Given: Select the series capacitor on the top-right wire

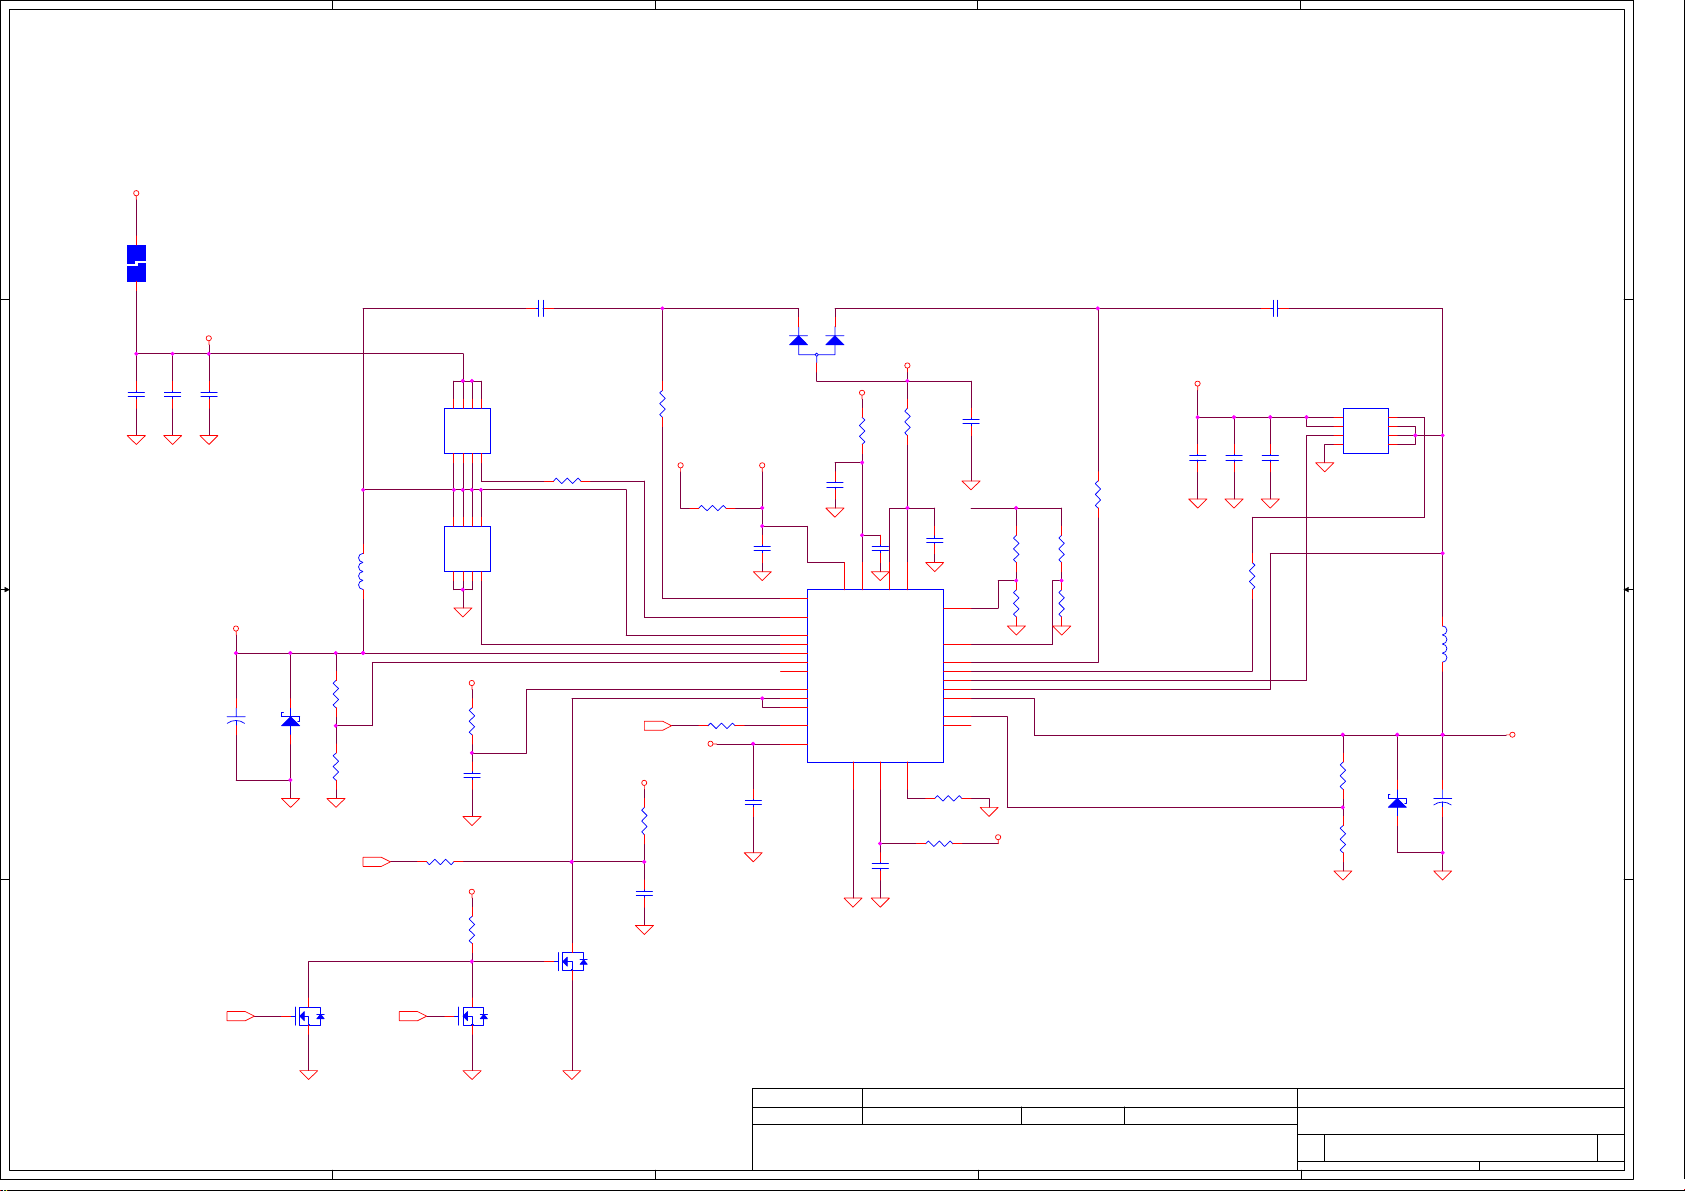Looking at the screenshot, I should coord(1276,309).
